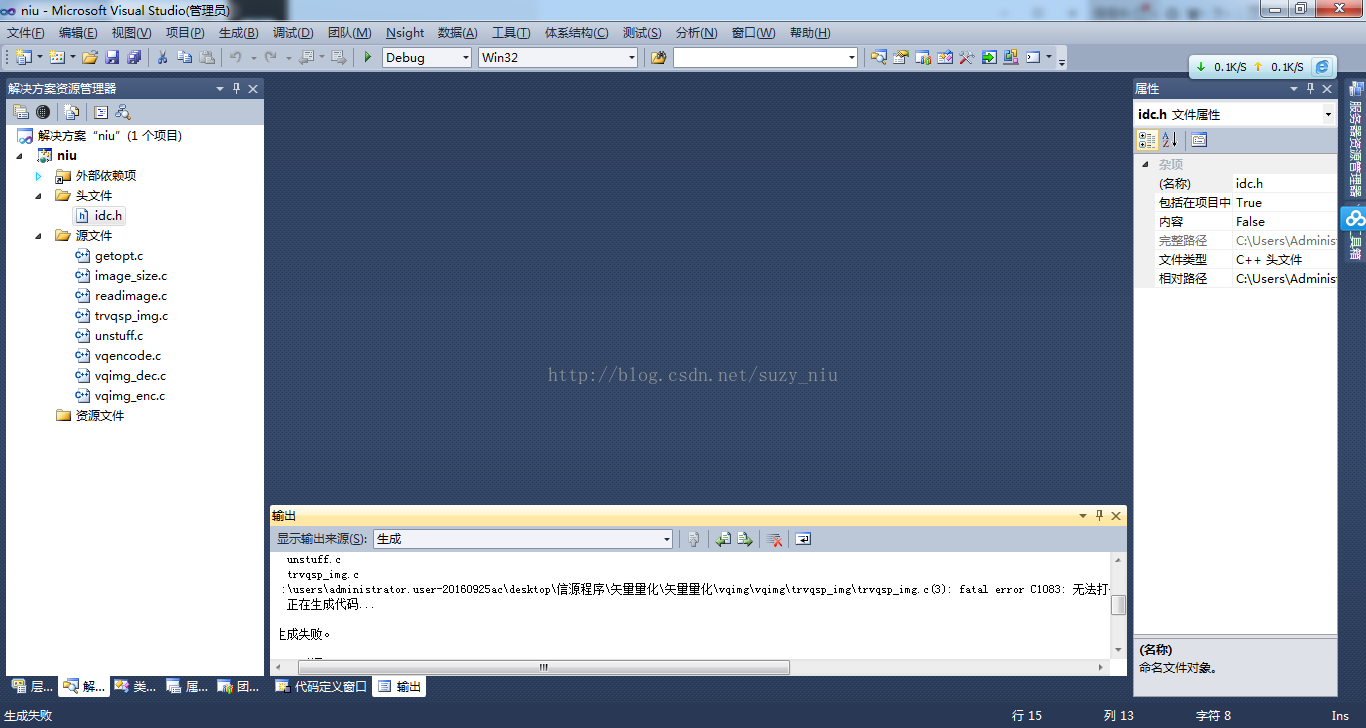This screenshot has height=728, width=1366.
Task: Open the 生成(B) build menu
Action: (239, 33)
